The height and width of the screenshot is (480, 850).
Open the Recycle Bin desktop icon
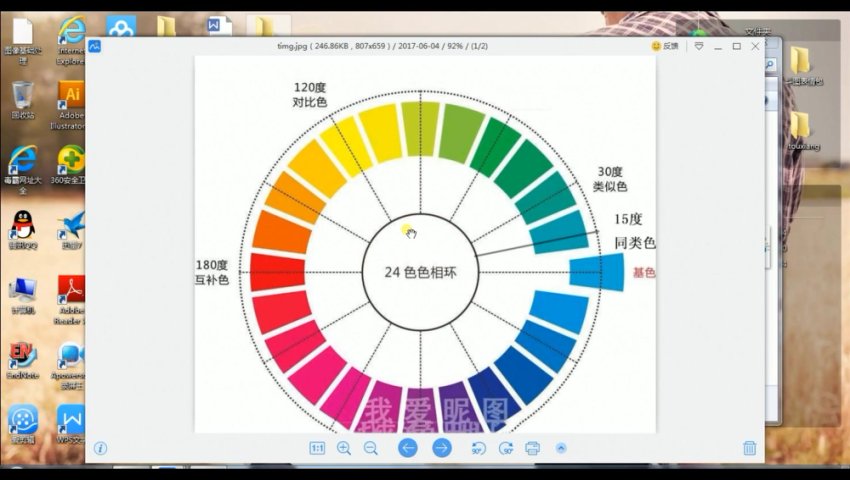(22, 97)
